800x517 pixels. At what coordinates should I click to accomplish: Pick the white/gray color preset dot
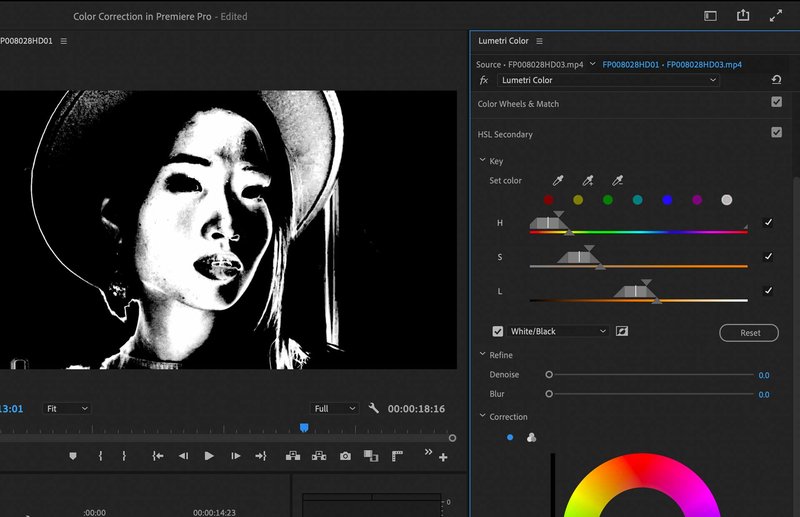coord(727,200)
